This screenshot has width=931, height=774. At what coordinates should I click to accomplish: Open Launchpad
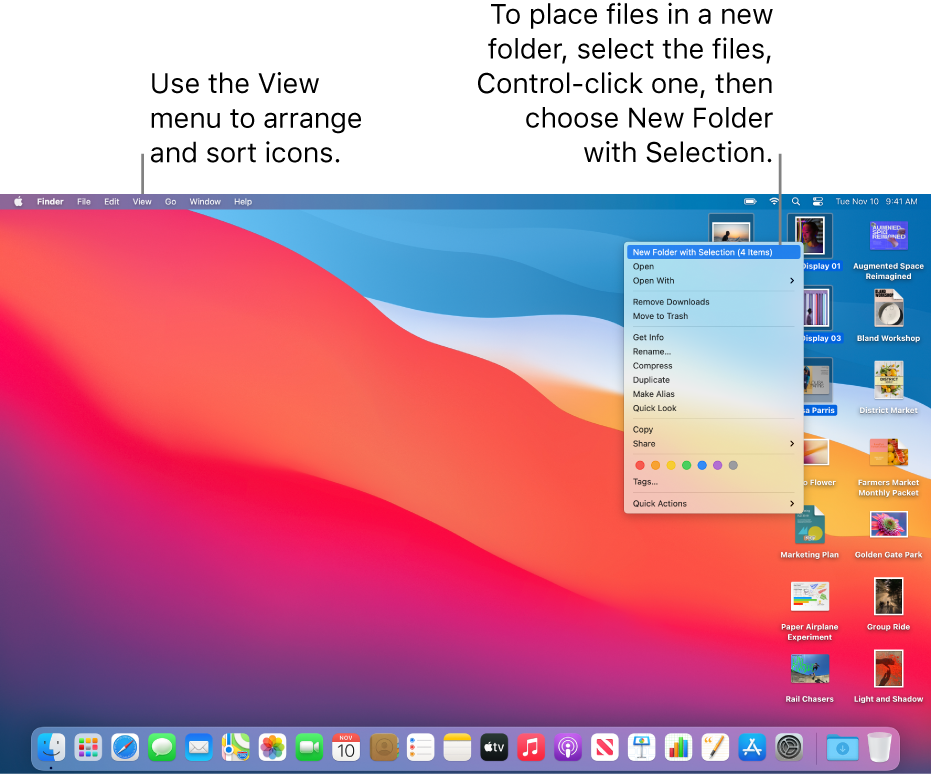(88, 747)
